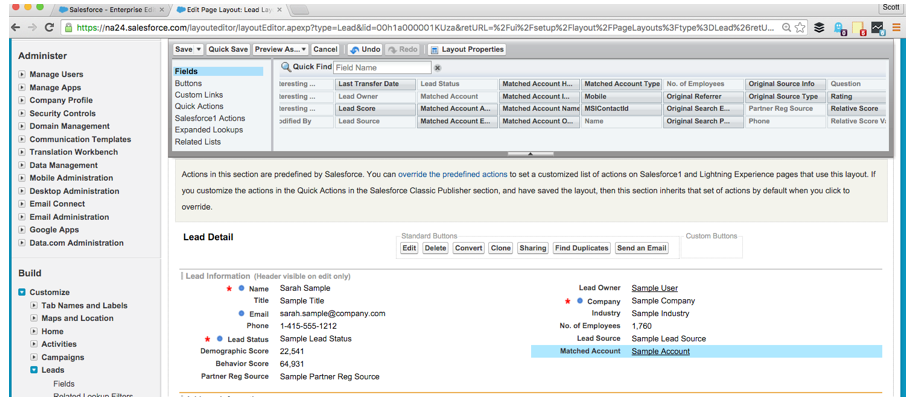The height and width of the screenshot is (407, 913).
Task: Collapse the Leads tree node
Action: click(34, 370)
